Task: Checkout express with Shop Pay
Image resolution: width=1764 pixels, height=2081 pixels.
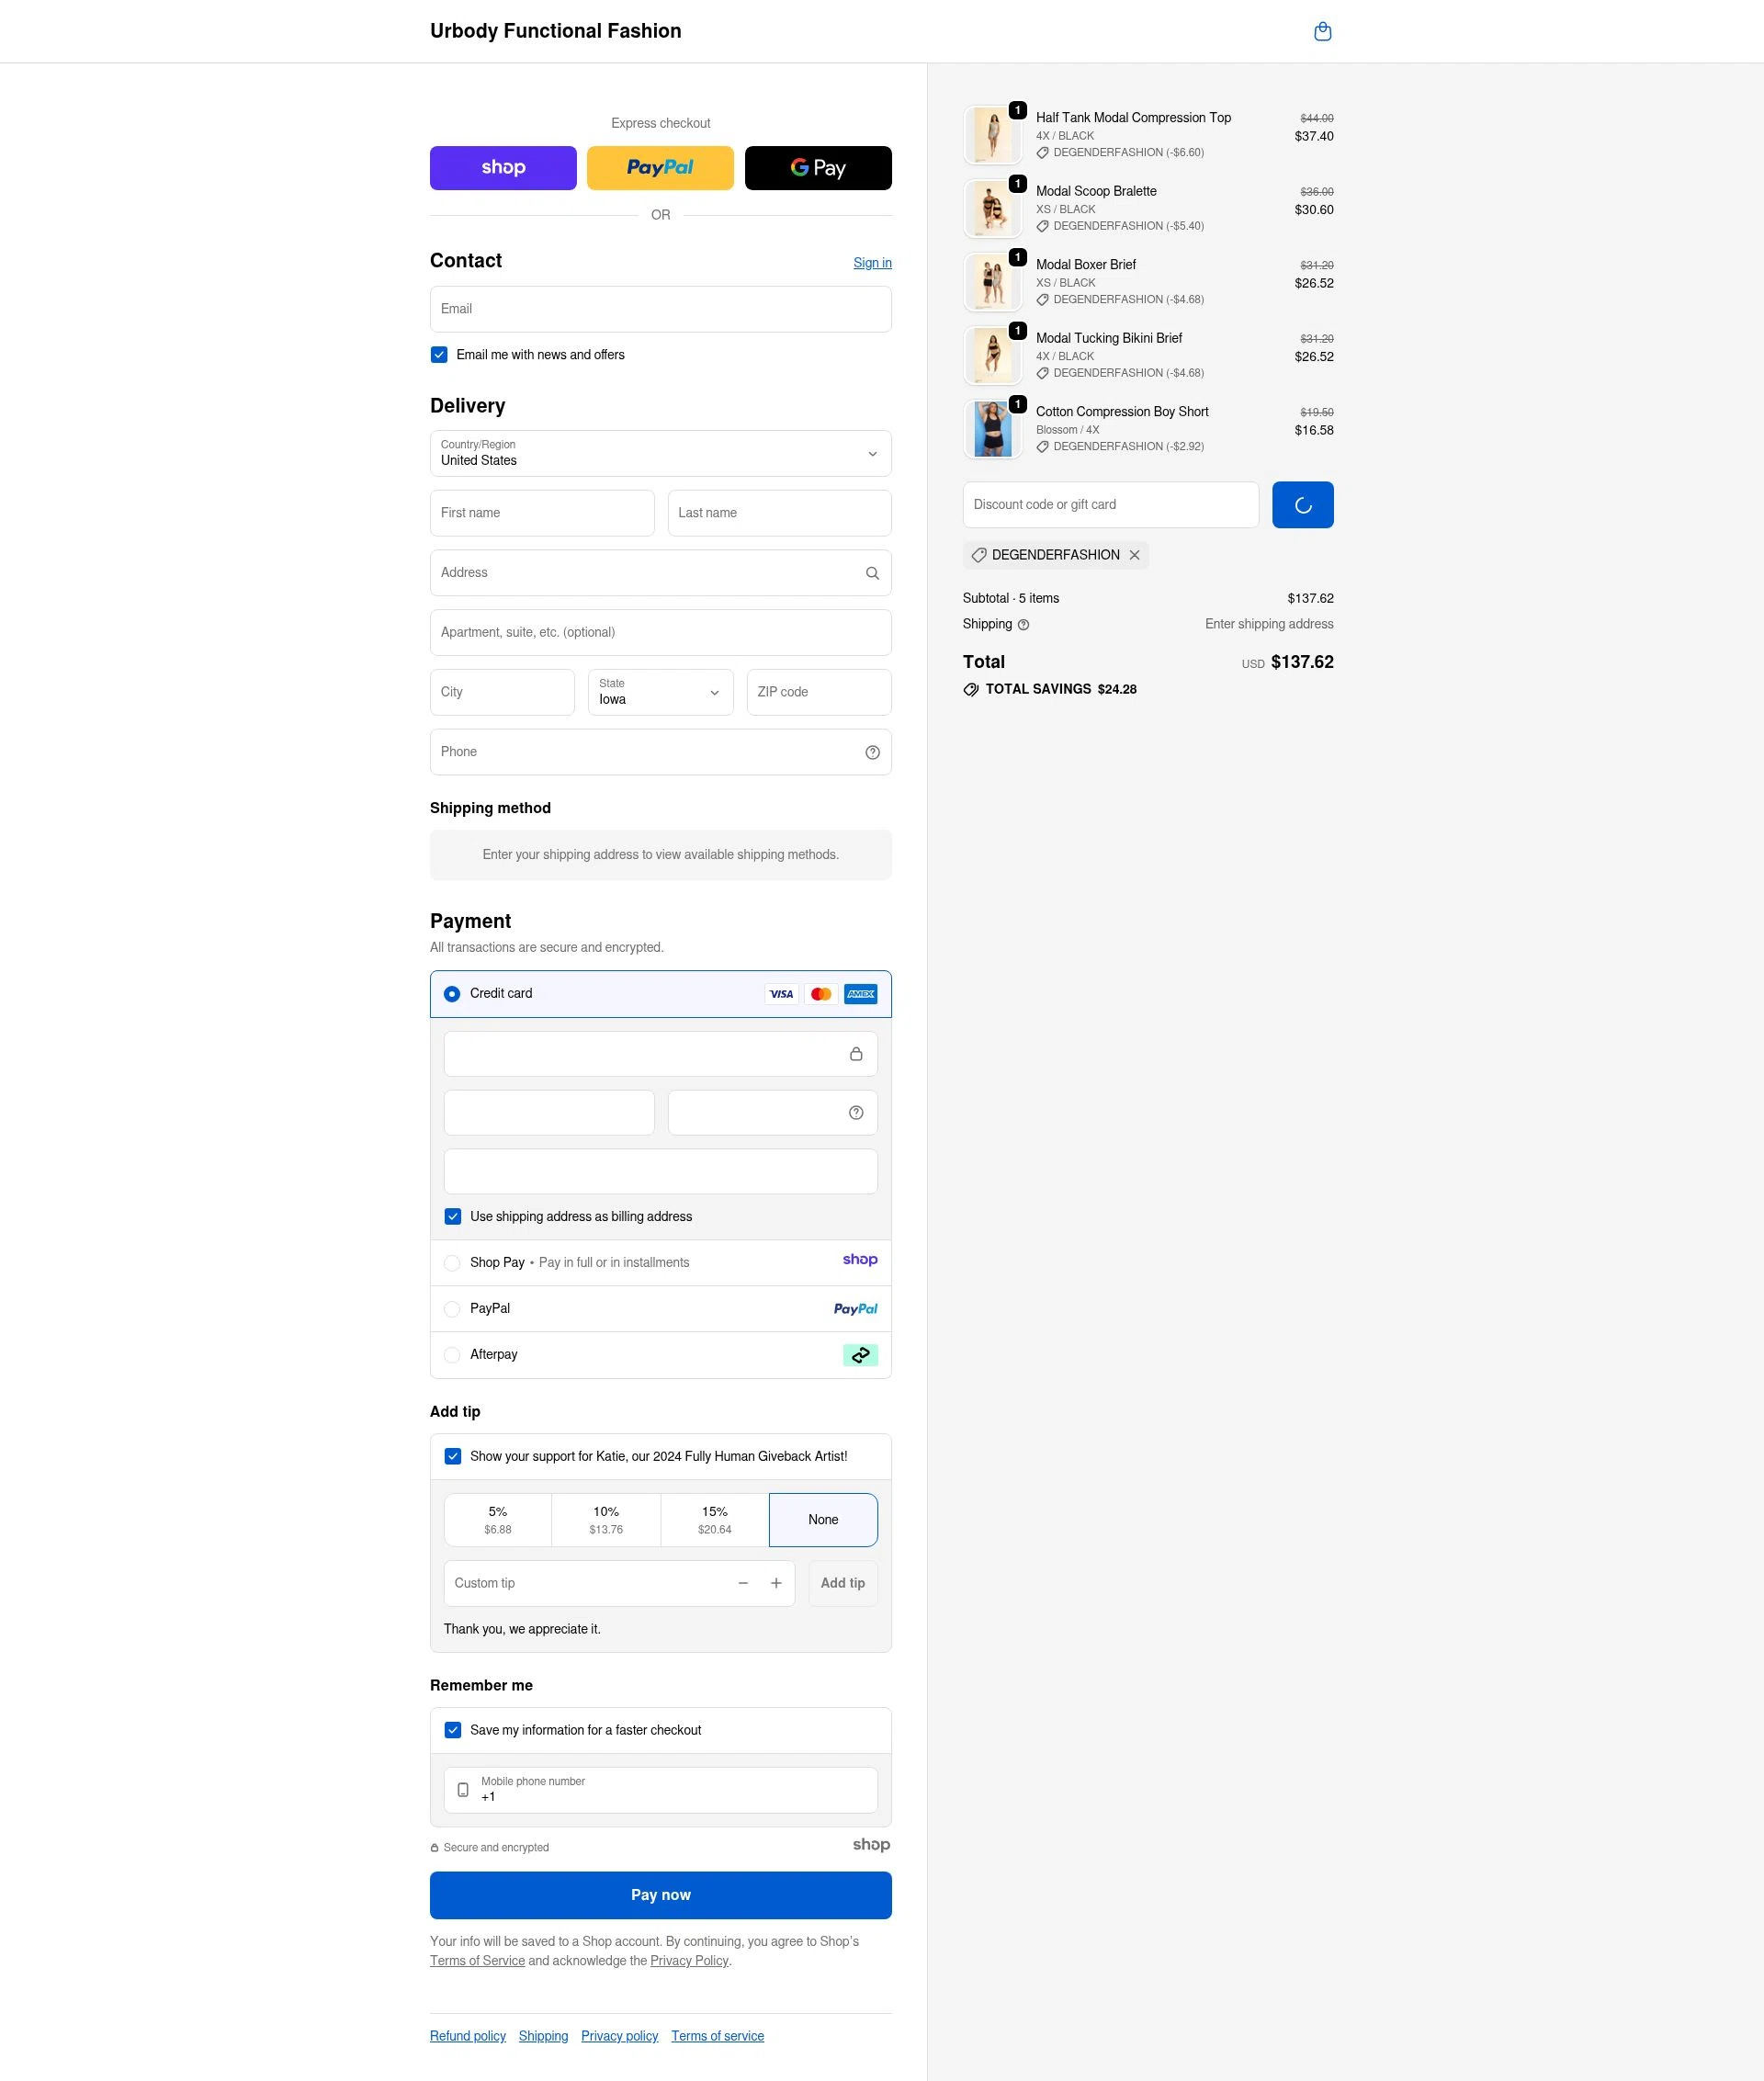Action: 502,167
